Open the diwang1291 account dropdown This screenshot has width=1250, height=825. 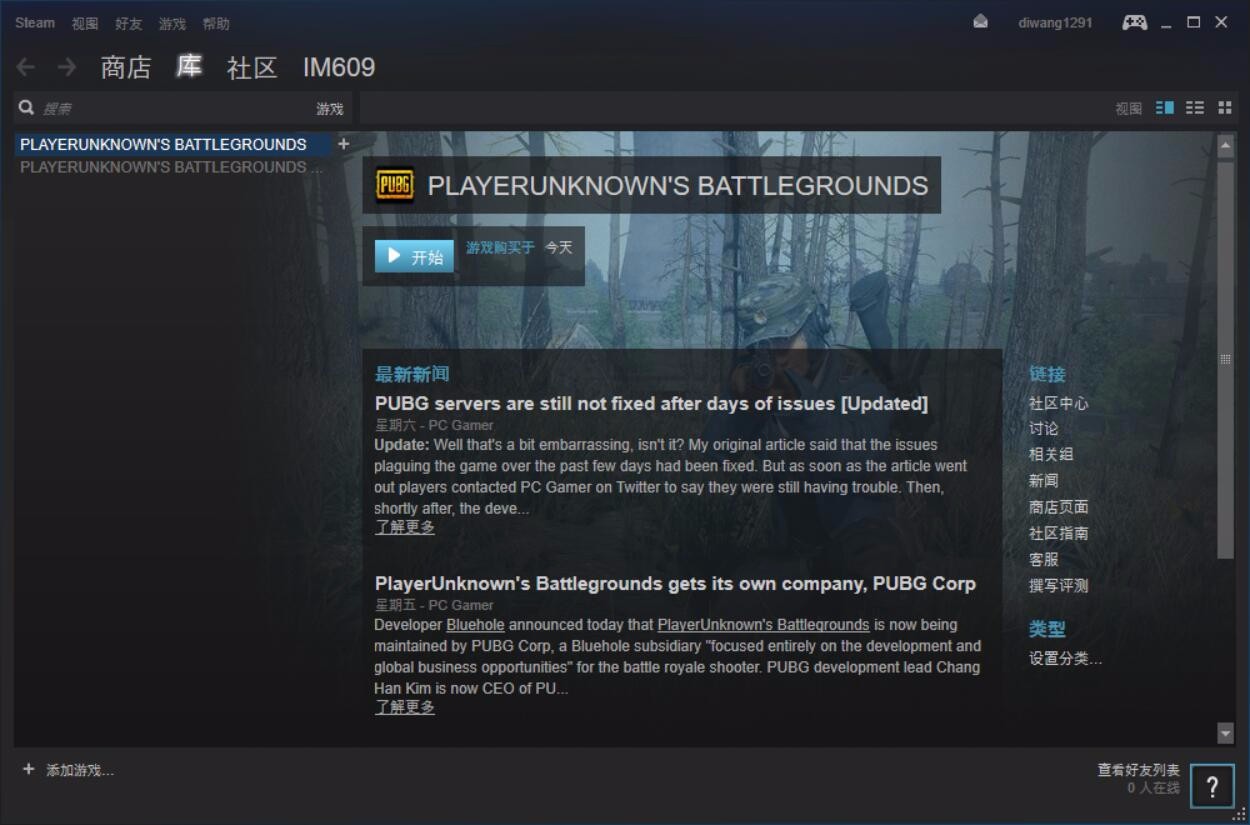point(1055,23)
